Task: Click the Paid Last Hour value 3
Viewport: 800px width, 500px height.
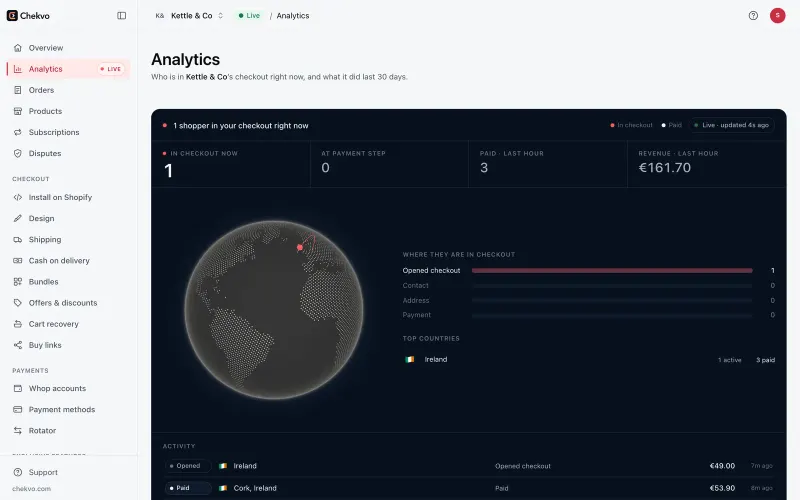Action: pyautogui.click(x=484, y=168)
